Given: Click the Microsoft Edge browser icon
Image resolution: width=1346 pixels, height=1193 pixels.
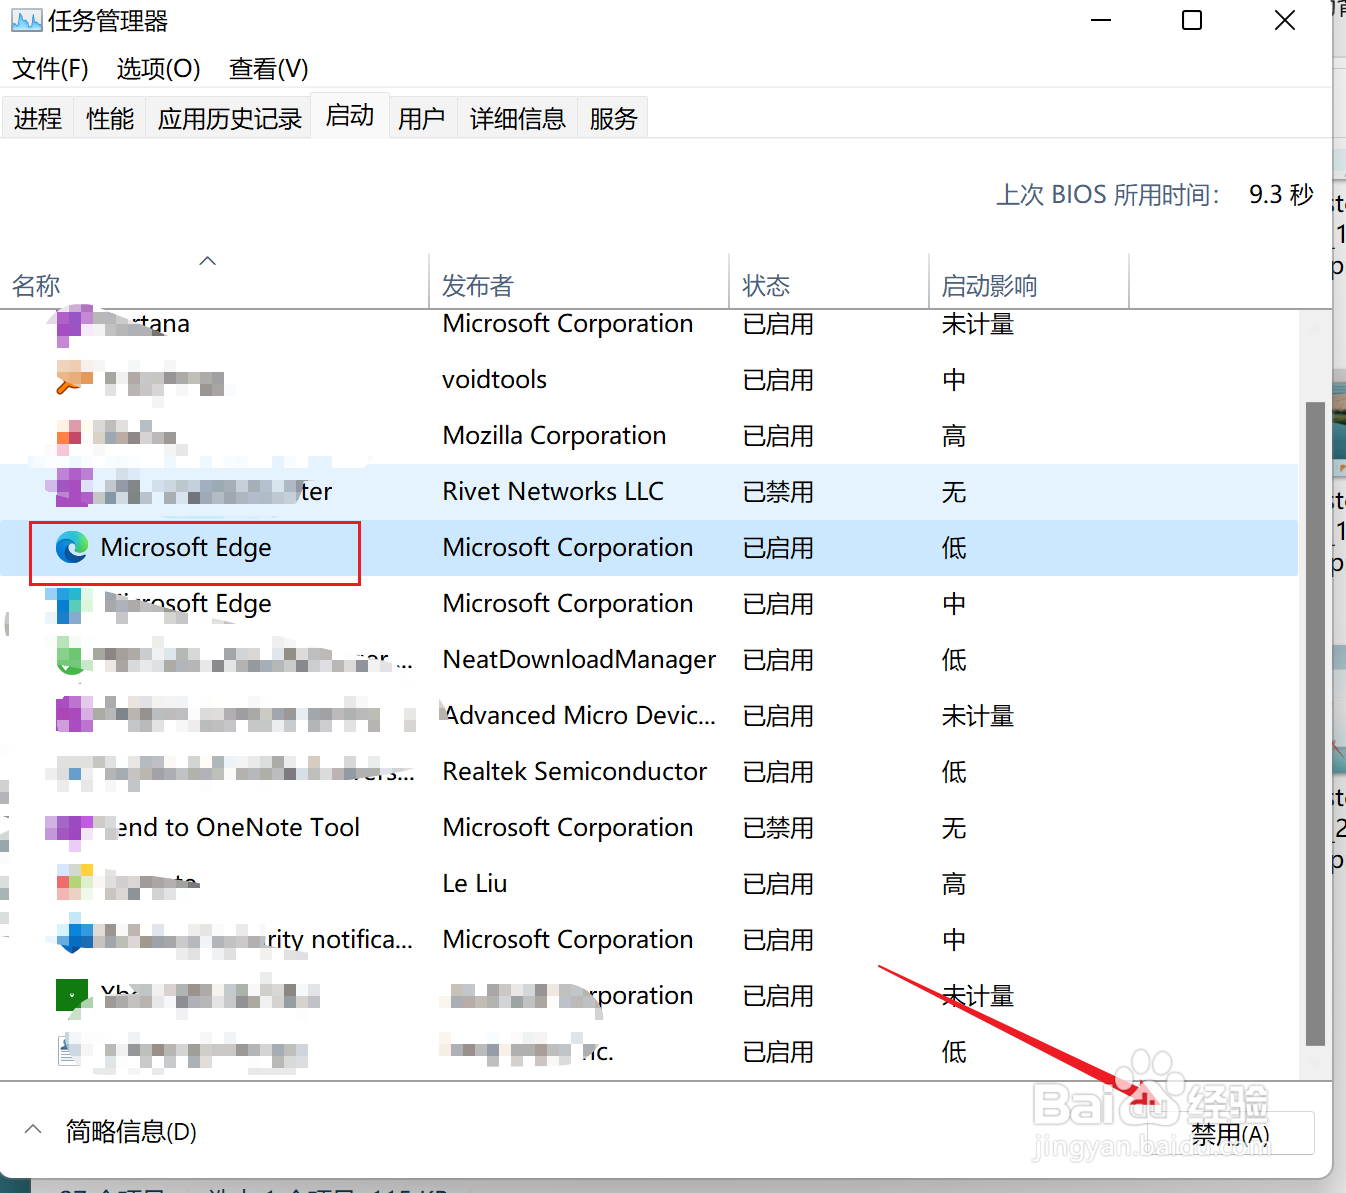Looking at the screenshot, I should pyautogui.click(x=72, y=548).
